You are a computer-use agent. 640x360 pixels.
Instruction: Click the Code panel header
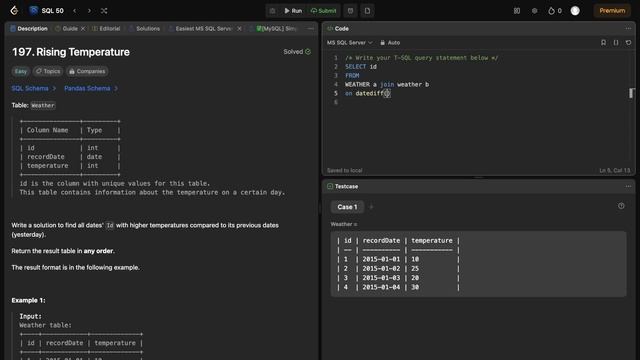pyautogui.click(x=338, y=29)
